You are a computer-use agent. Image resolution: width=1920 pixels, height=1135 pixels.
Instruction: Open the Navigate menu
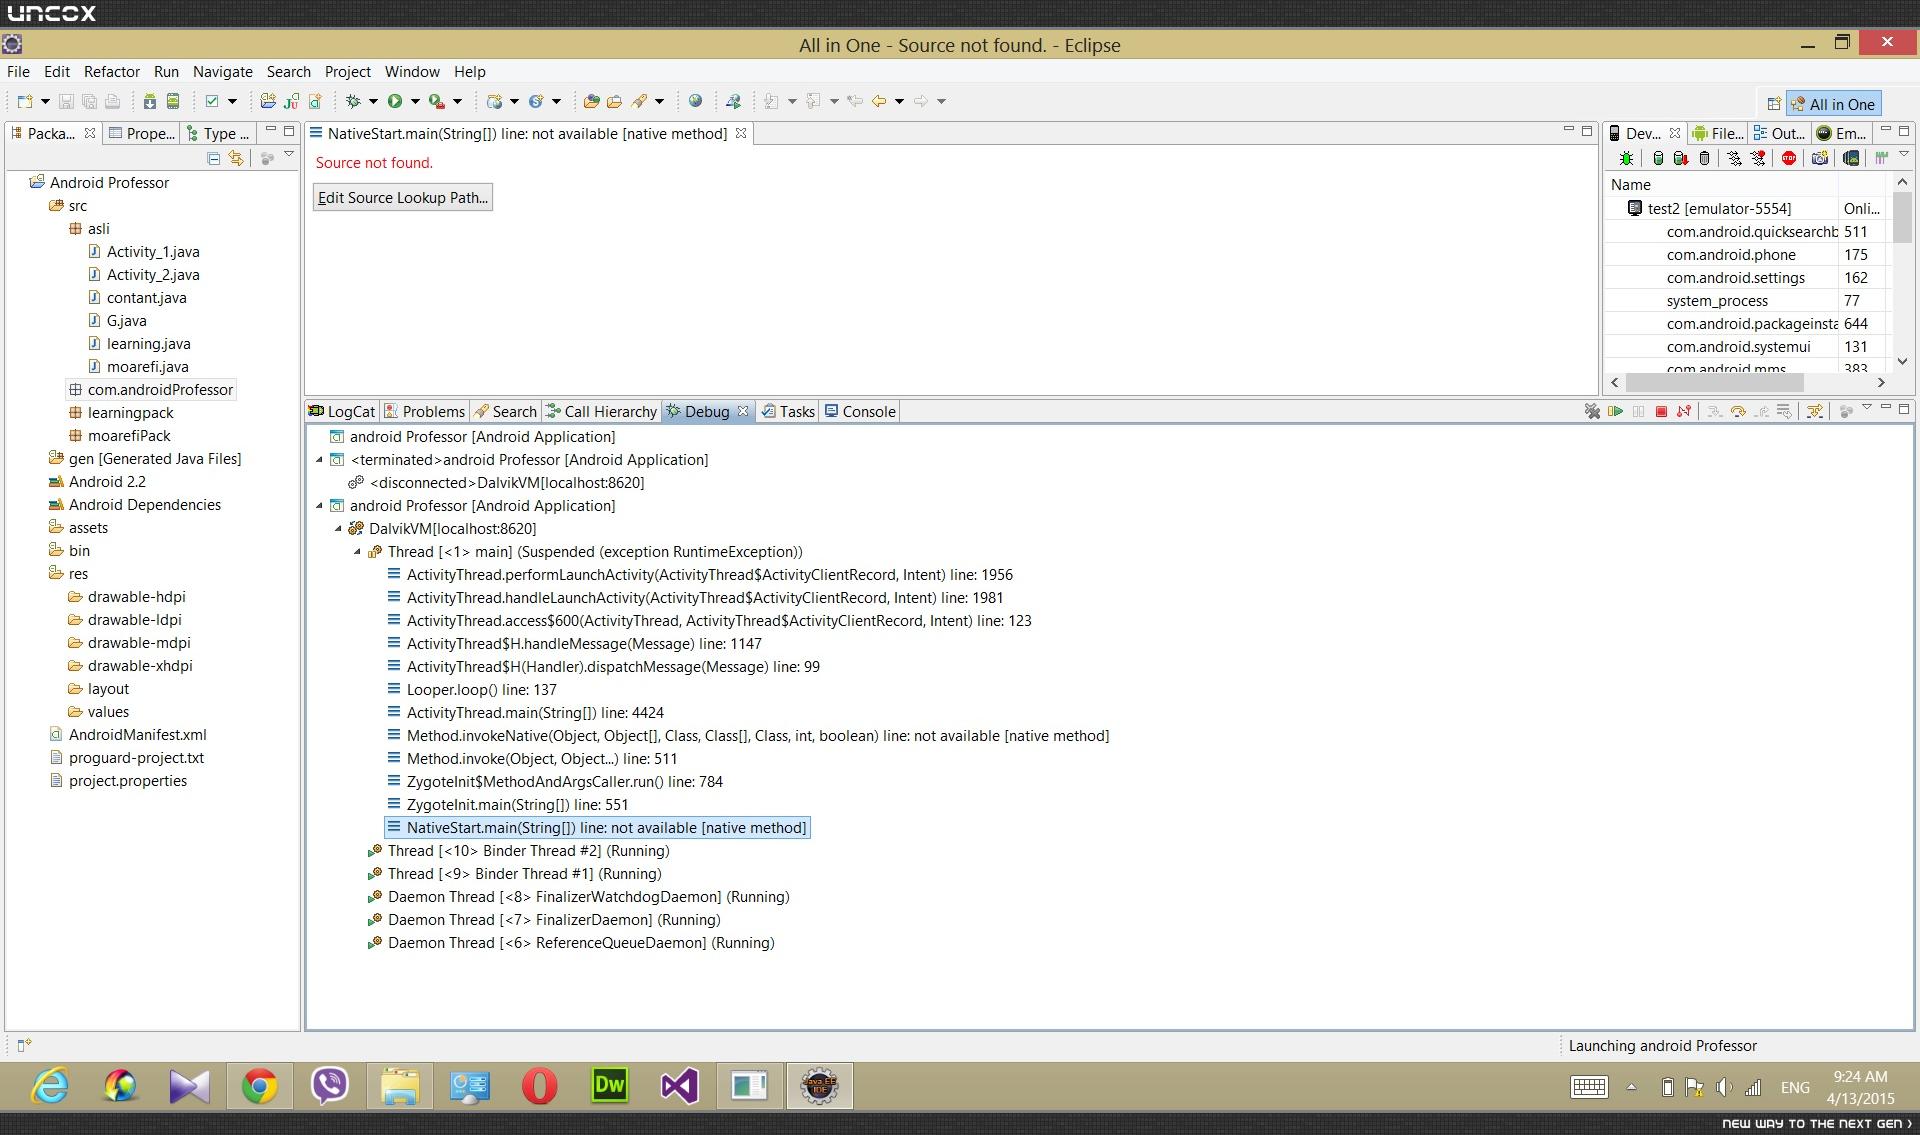(x=223, y=72)
